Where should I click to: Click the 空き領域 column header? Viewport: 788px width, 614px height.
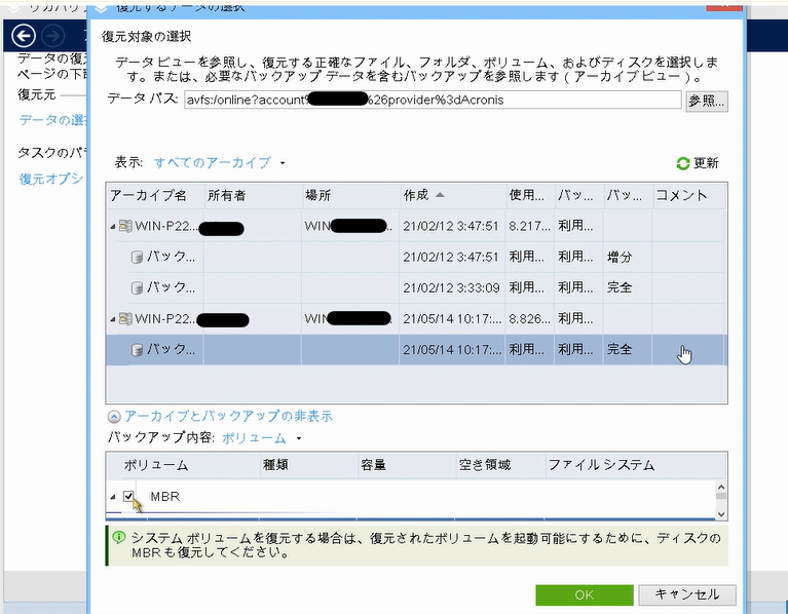(500, 465)
